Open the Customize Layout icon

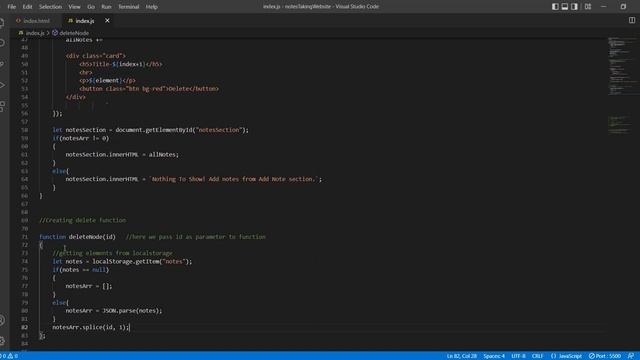(588, 7)
